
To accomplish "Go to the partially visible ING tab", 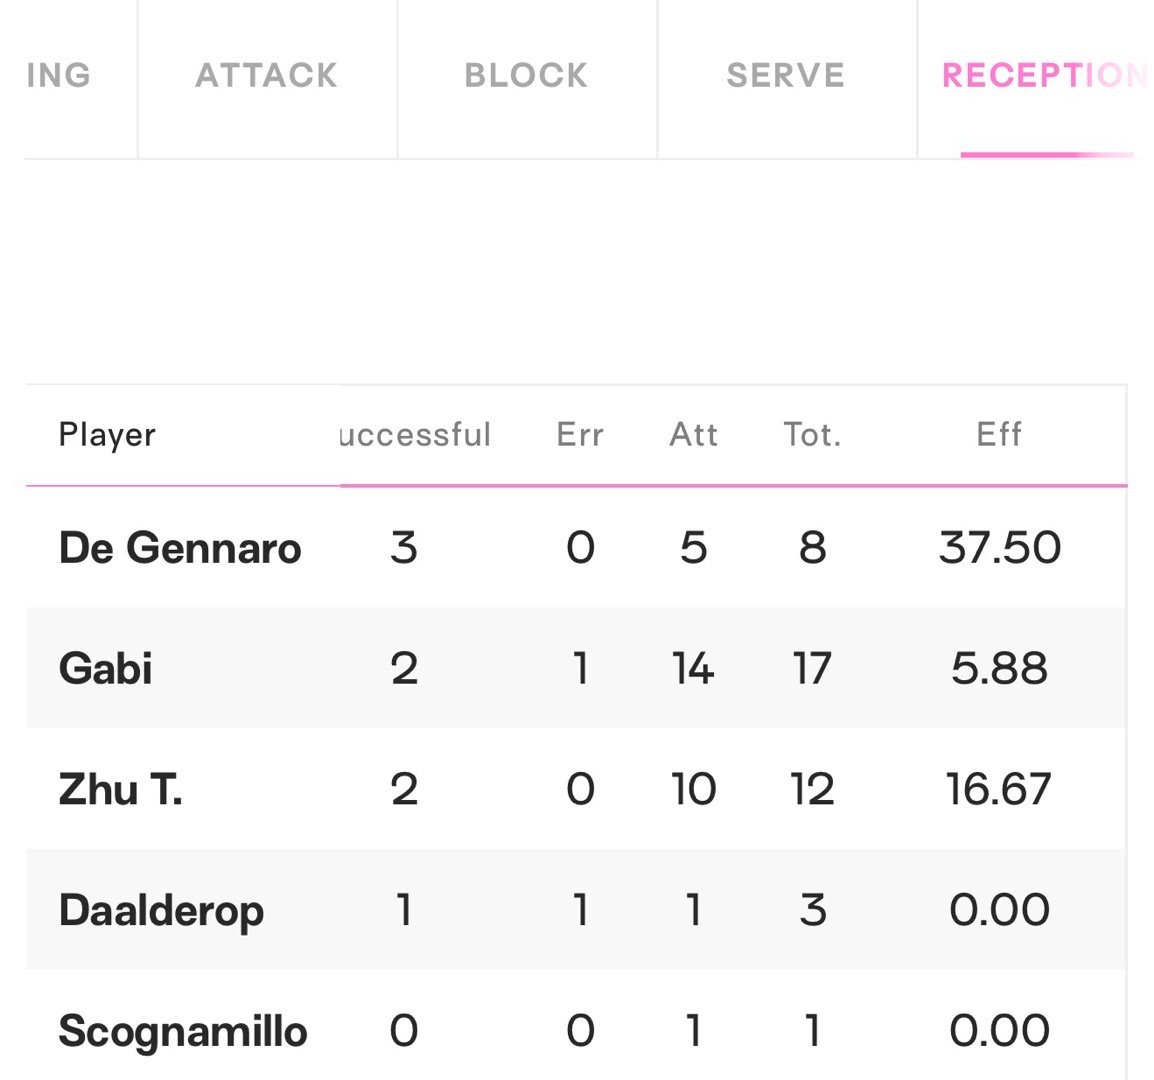I will (59, 76).
